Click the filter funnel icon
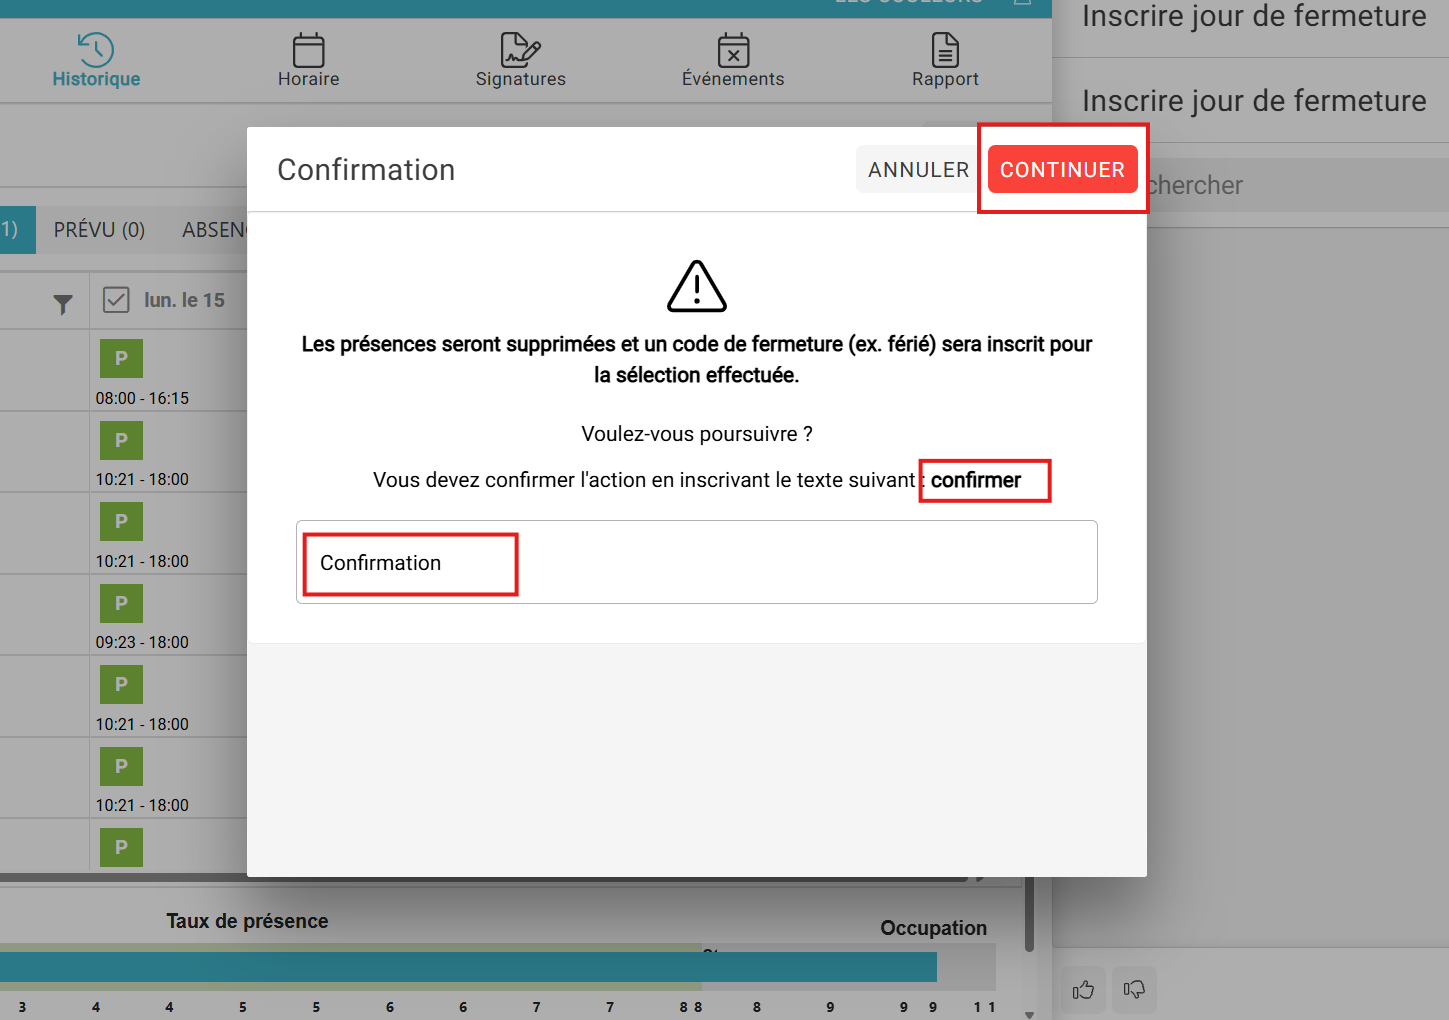 tap(63, 304)
